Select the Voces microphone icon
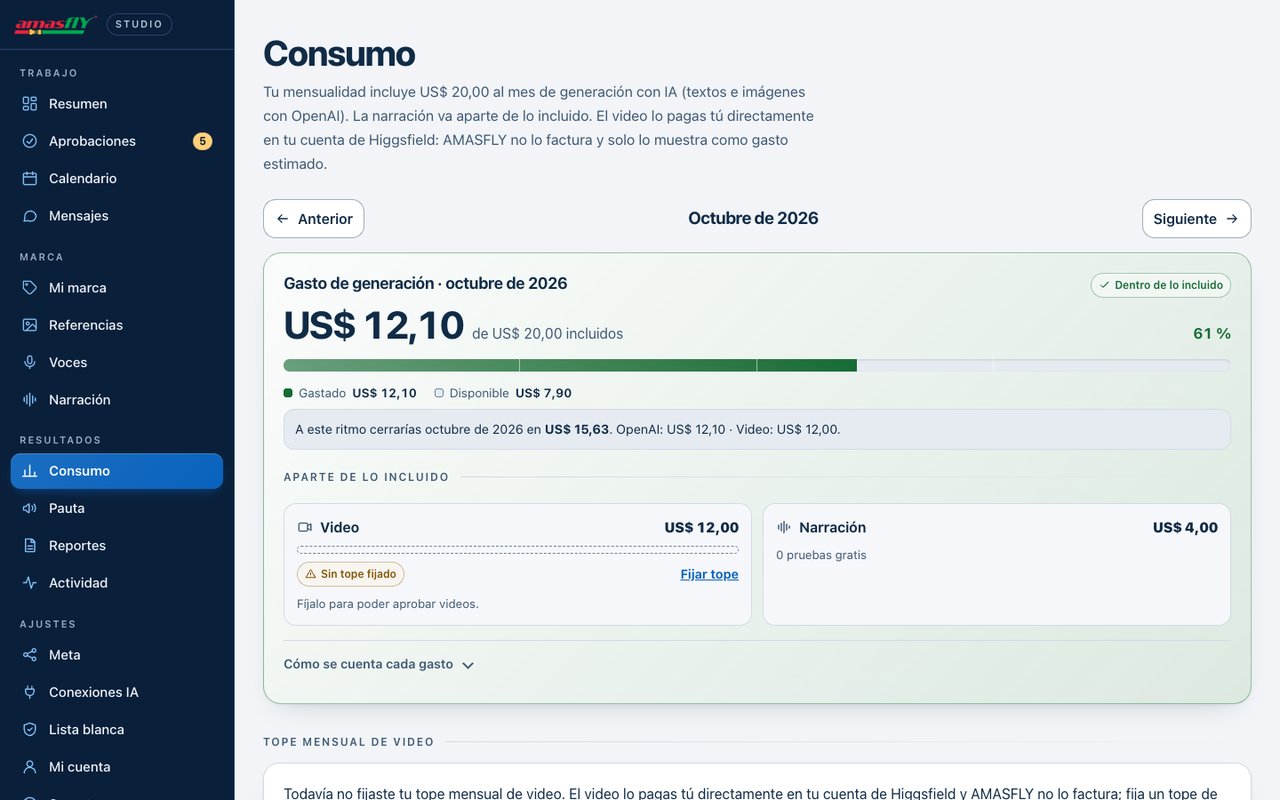Viewport: 1280px width, 800px height. pos(30,362)
